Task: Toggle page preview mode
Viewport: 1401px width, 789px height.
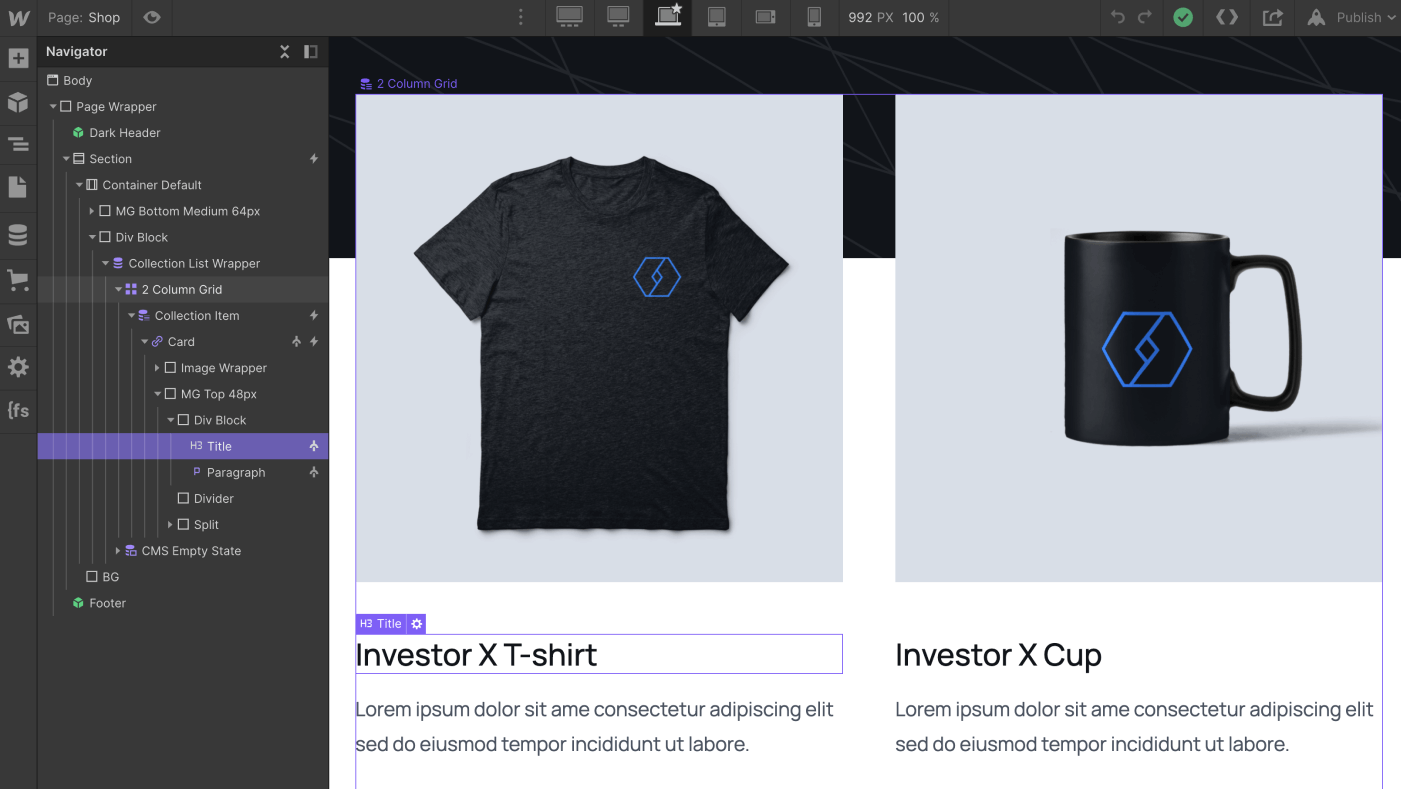Action: point(151,17)
